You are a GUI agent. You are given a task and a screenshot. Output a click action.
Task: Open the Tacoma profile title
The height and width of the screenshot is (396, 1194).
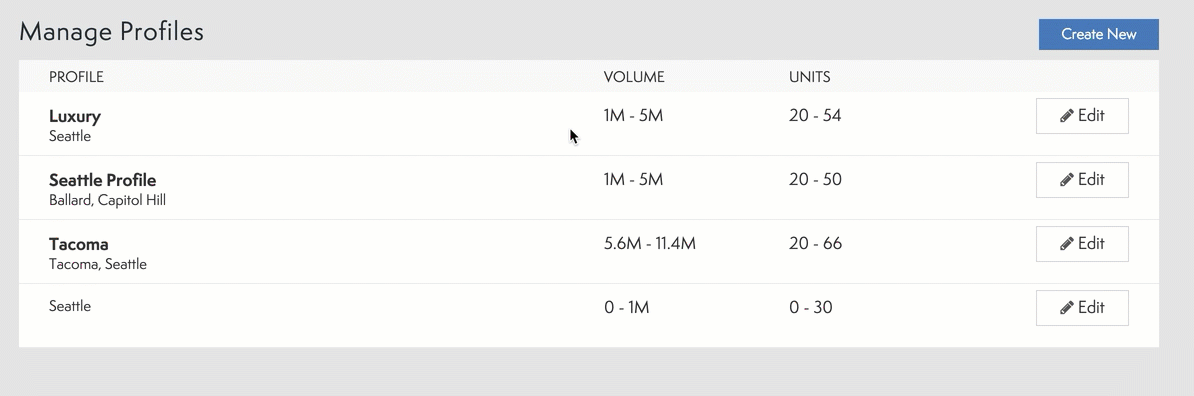(78, 244)
